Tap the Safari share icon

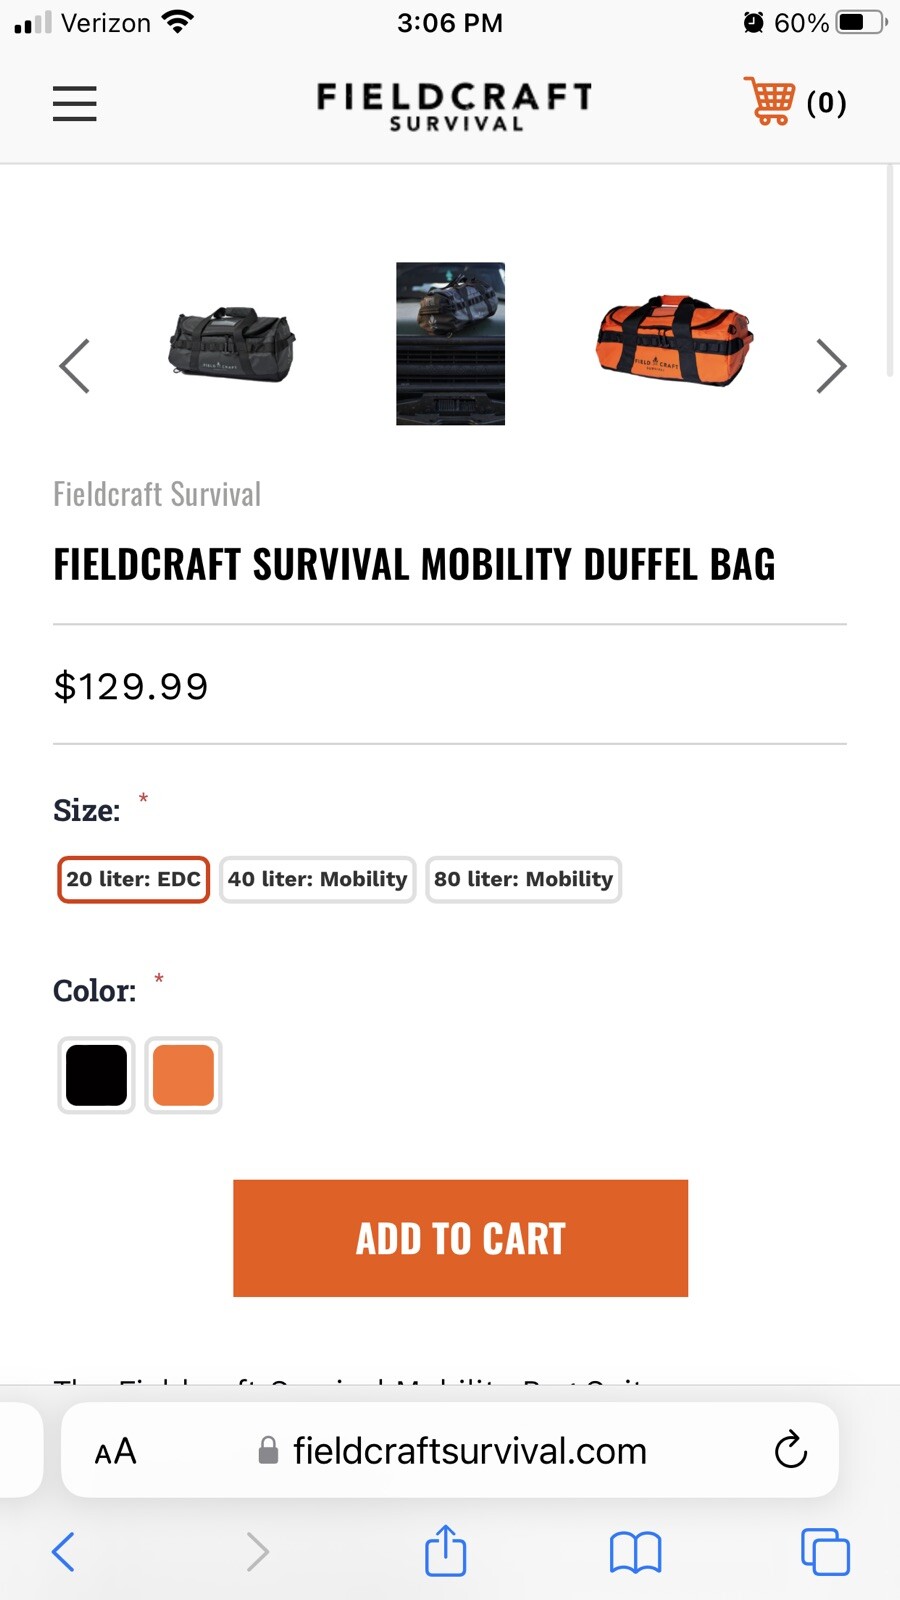tap(445, 1551)
